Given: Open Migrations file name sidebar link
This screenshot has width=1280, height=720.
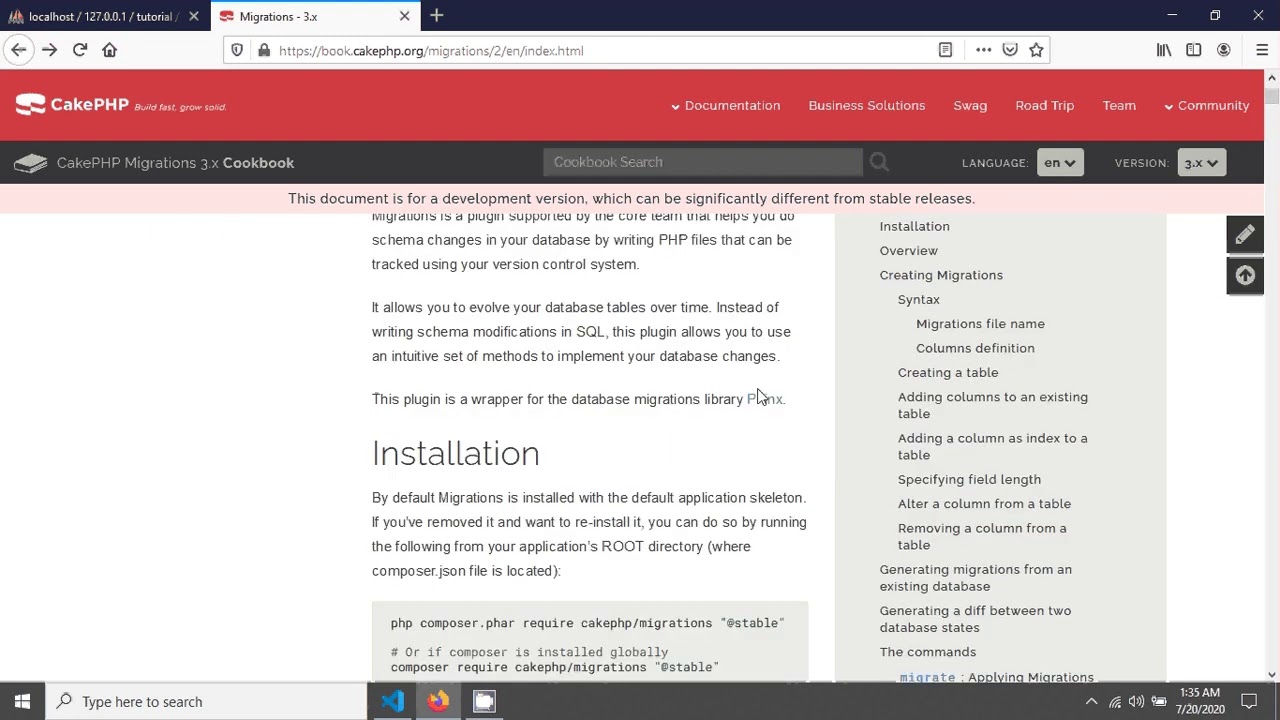Looking at the screenshot, I should point(980,324).
